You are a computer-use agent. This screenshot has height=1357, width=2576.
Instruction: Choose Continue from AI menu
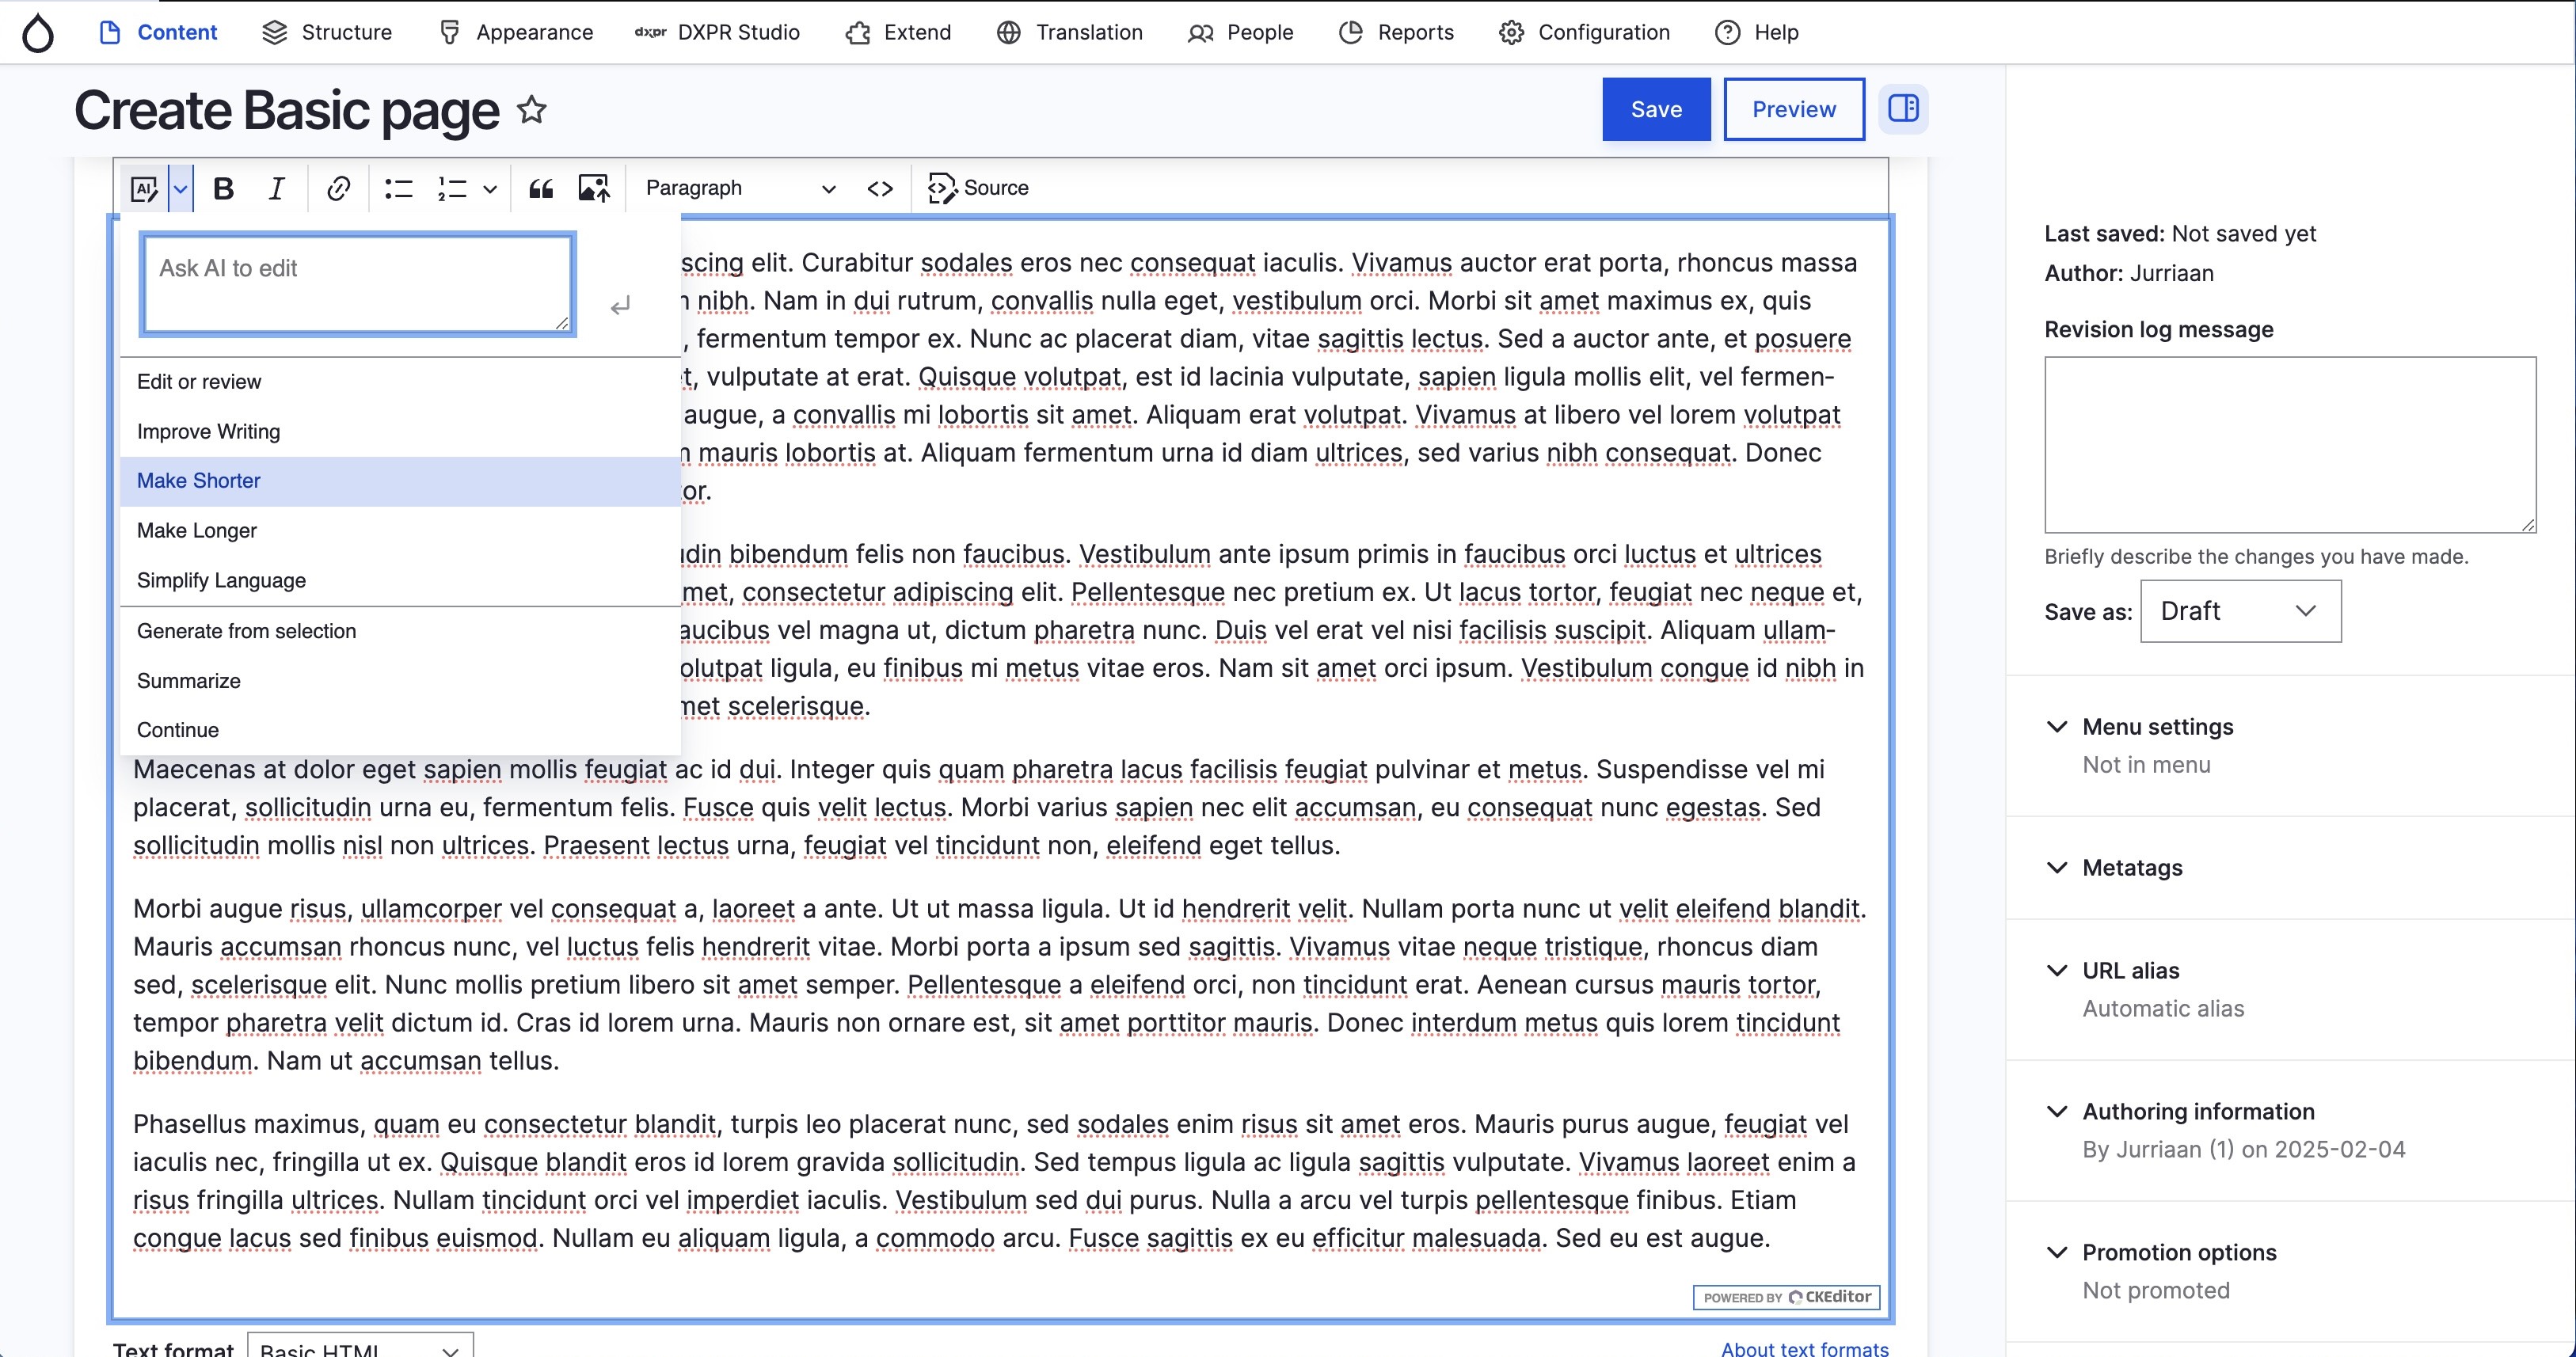pos(400,730)
